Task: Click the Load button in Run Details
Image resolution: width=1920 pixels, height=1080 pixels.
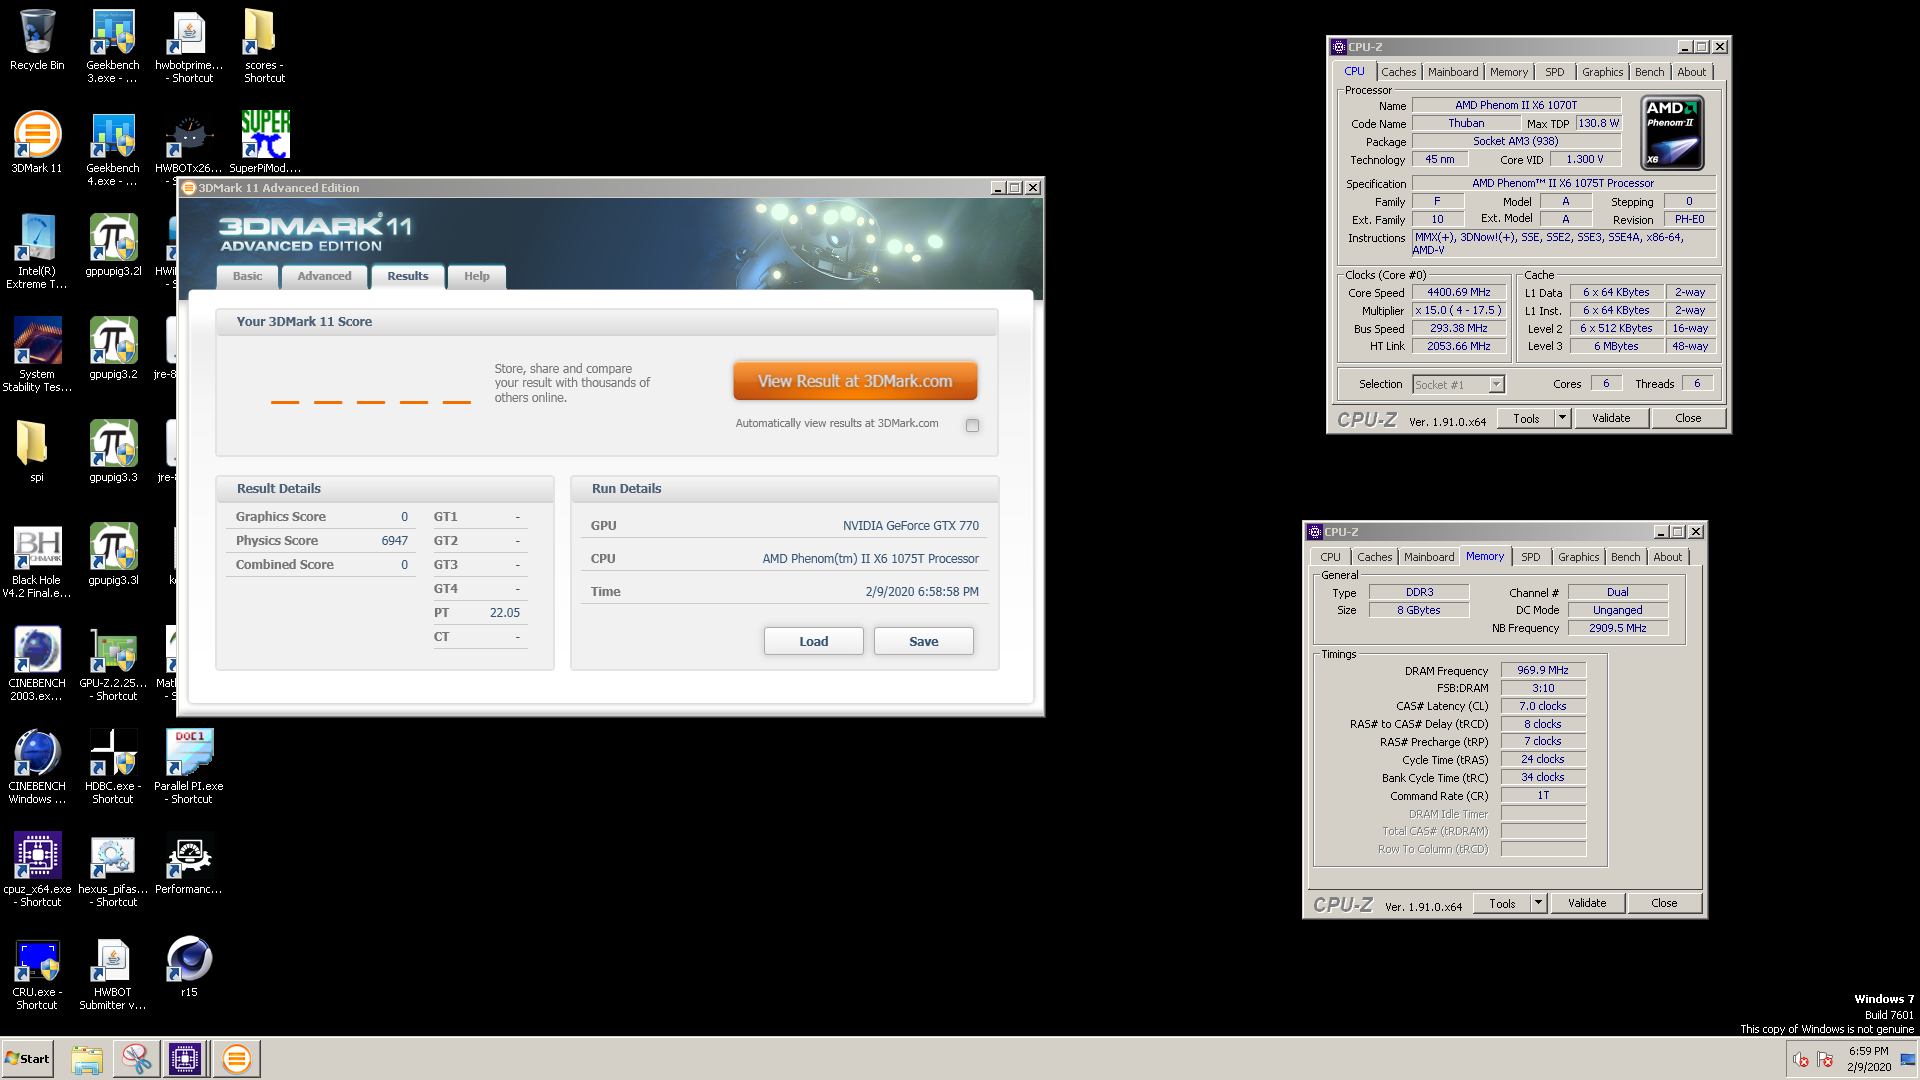Action: 813,641
